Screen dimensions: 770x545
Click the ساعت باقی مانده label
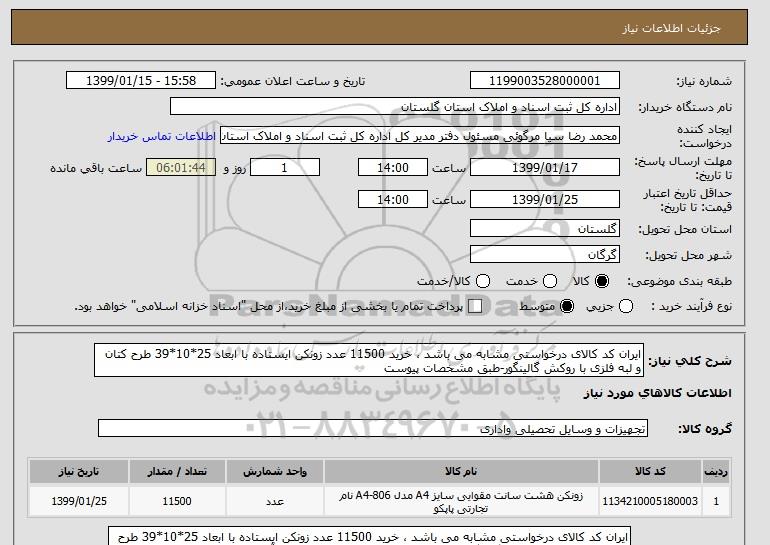coord(96,168)
